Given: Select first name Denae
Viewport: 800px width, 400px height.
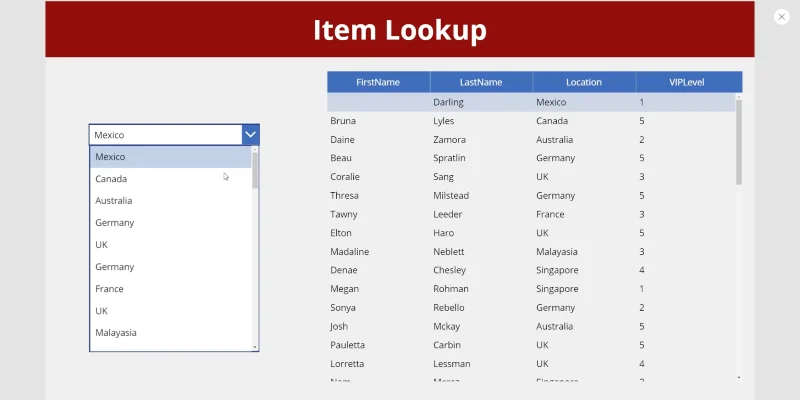Looking at the screenshot, I should [343, 270].
